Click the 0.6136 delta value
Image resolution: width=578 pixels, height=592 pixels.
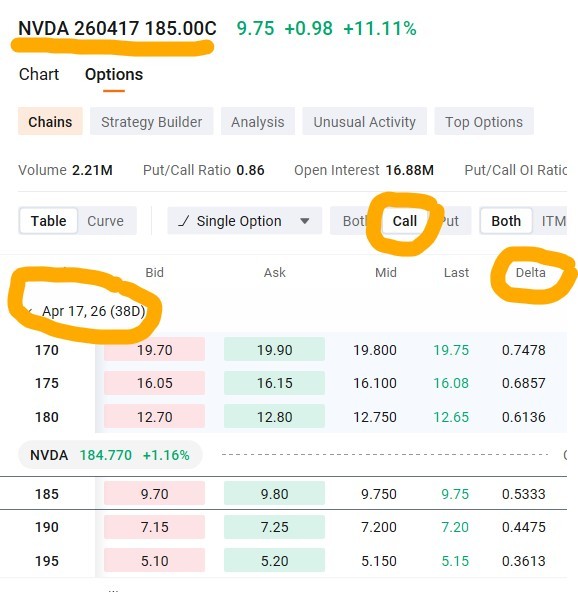(x=524, y=417)
